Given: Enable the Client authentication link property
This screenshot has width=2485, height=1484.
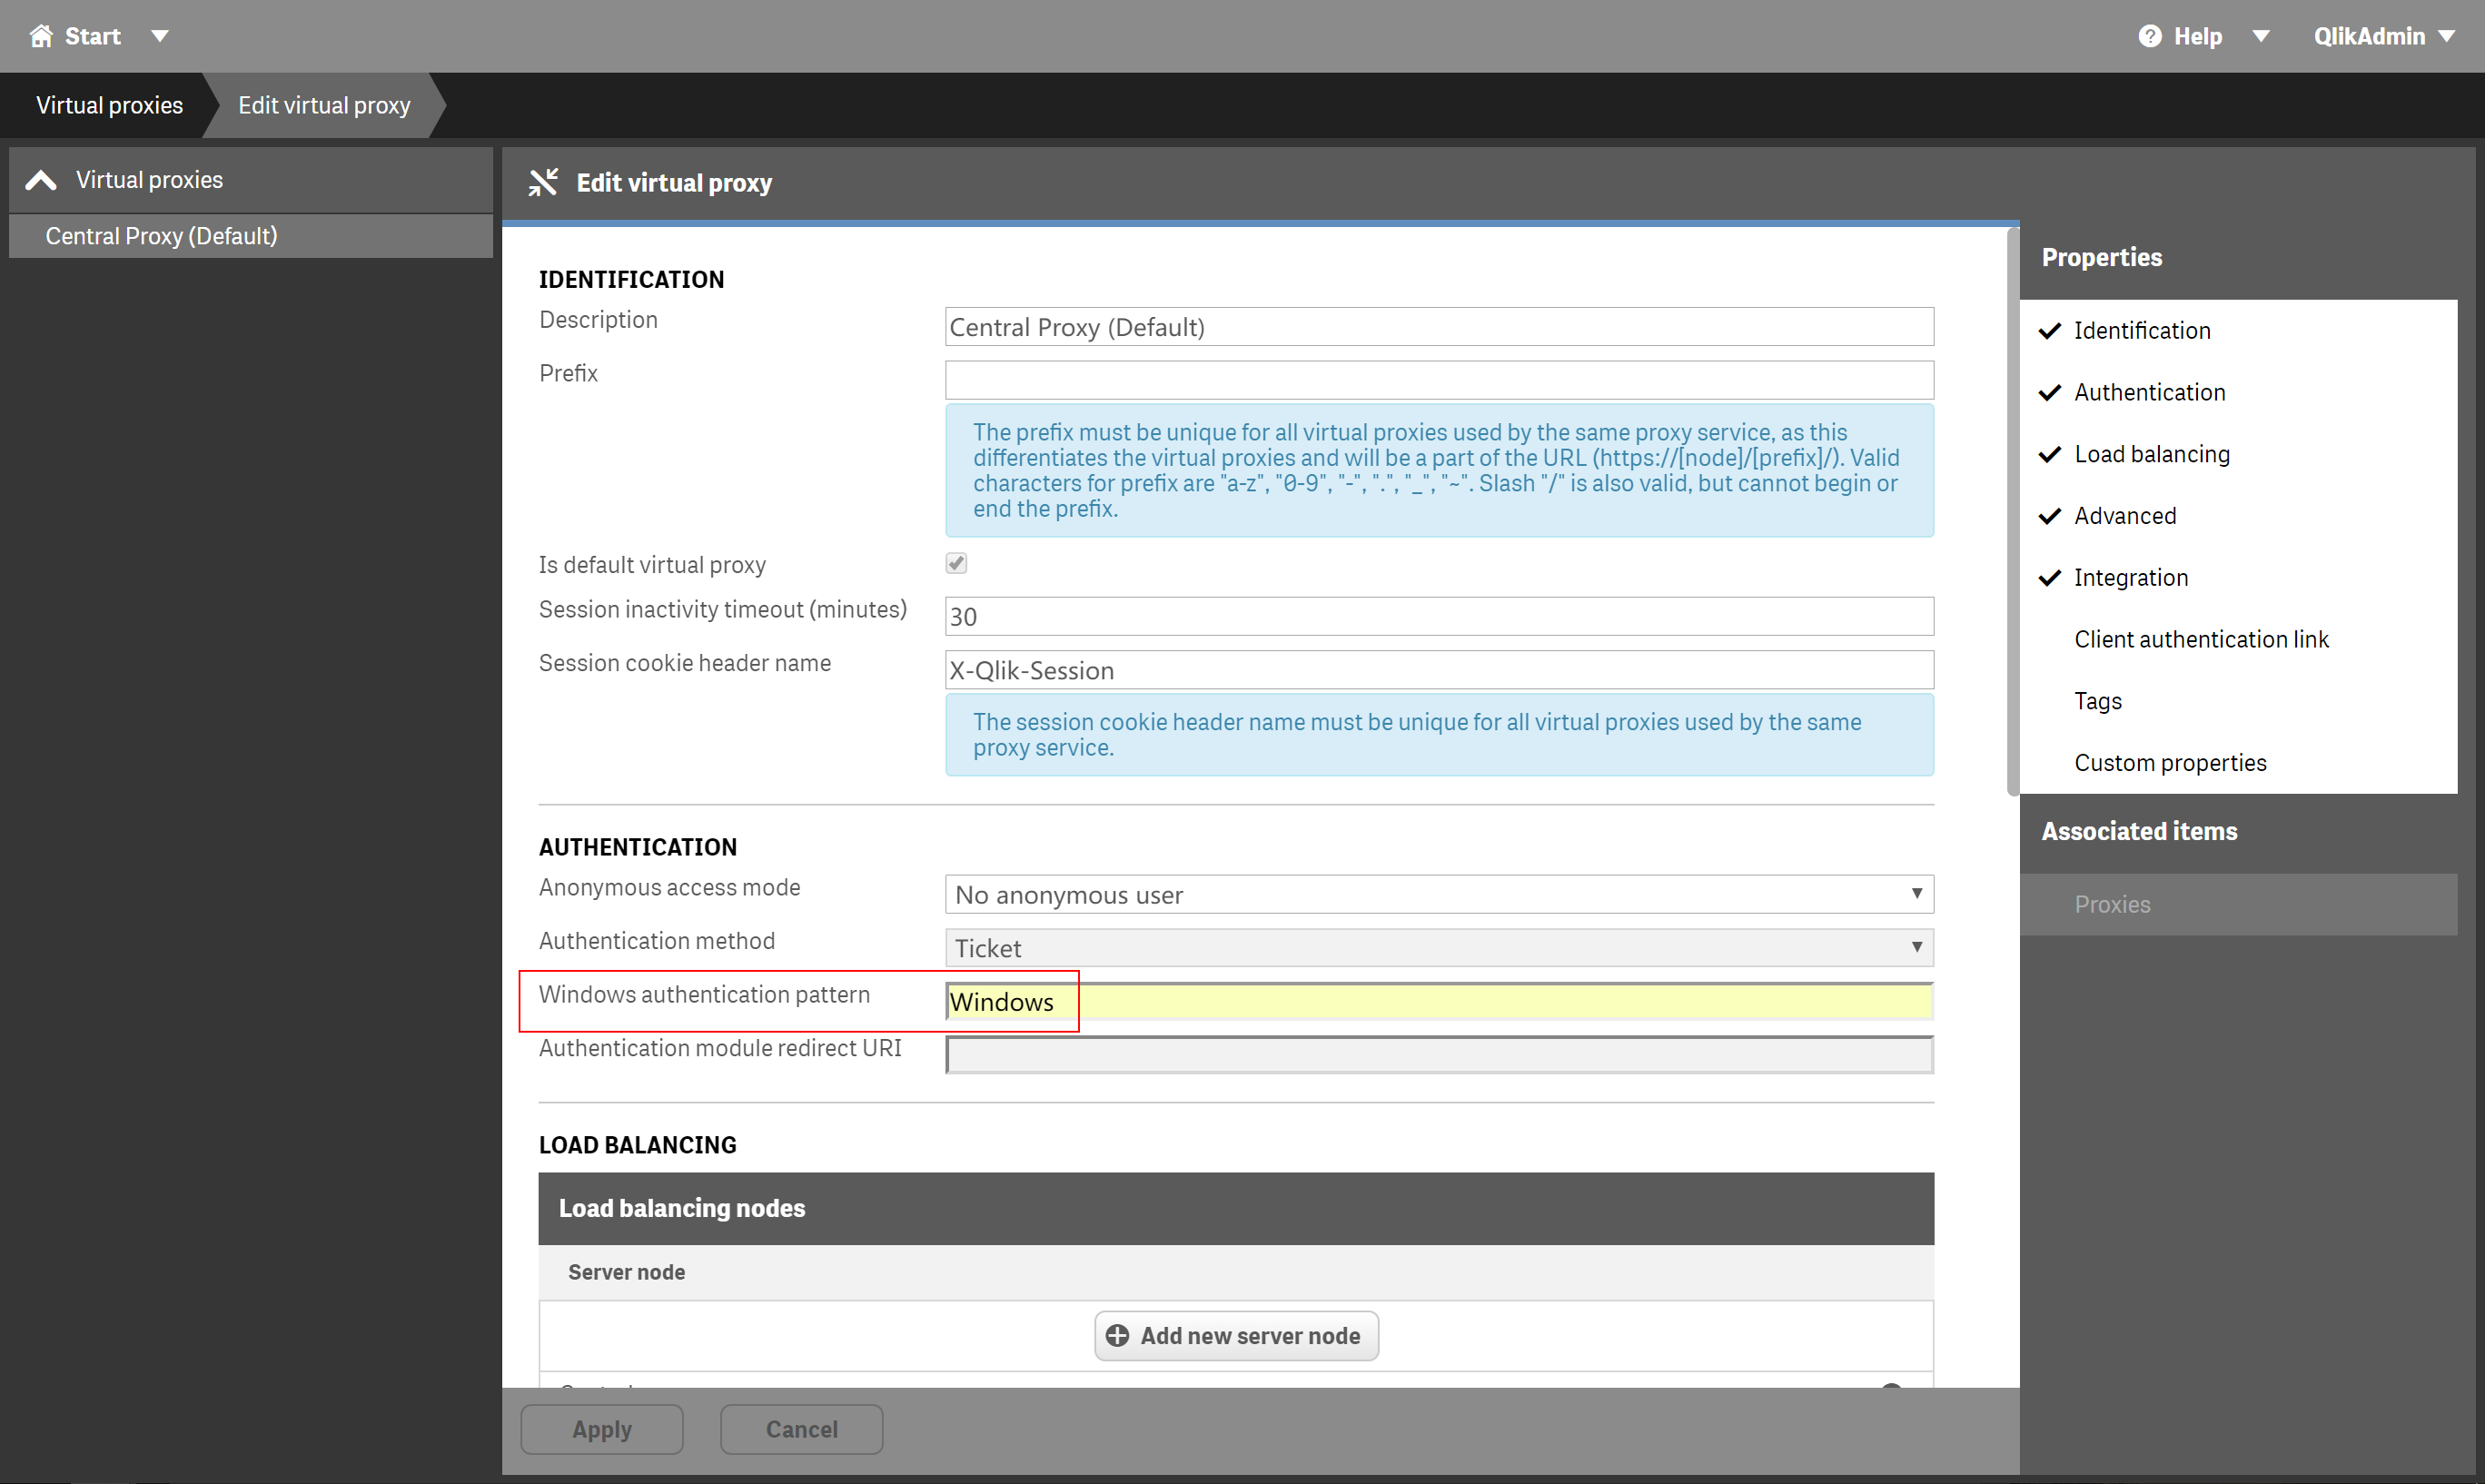Looking at the screenshot, I should tap(2200, 639).
